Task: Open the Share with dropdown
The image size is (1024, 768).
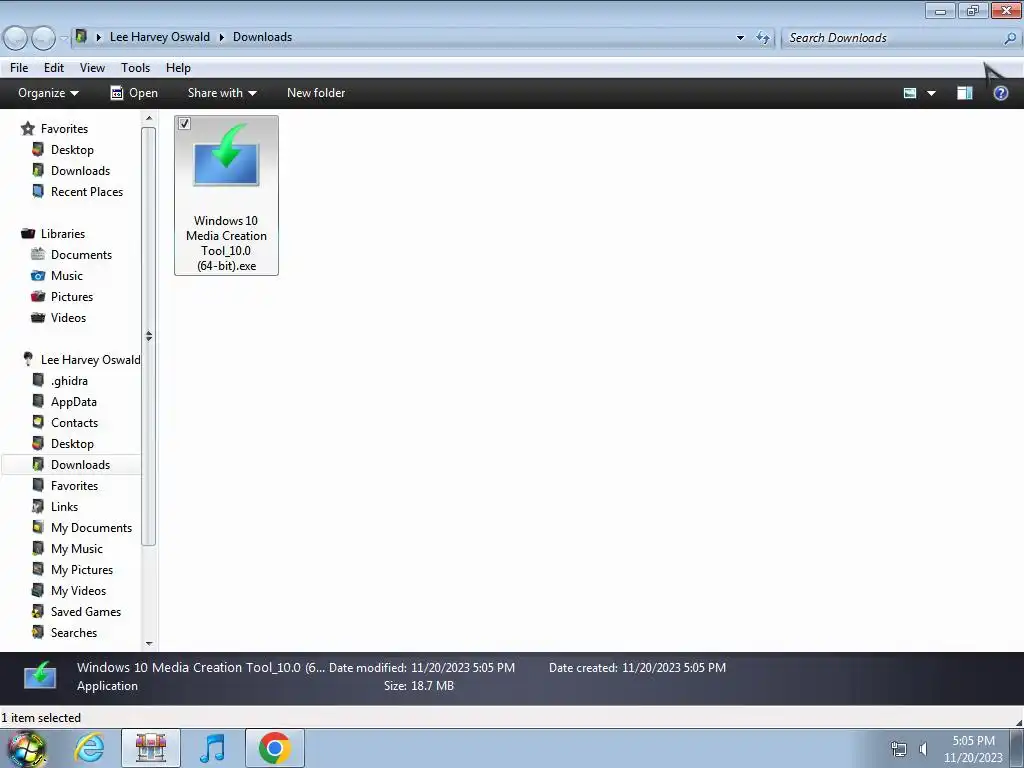Action: coord(222,93)
